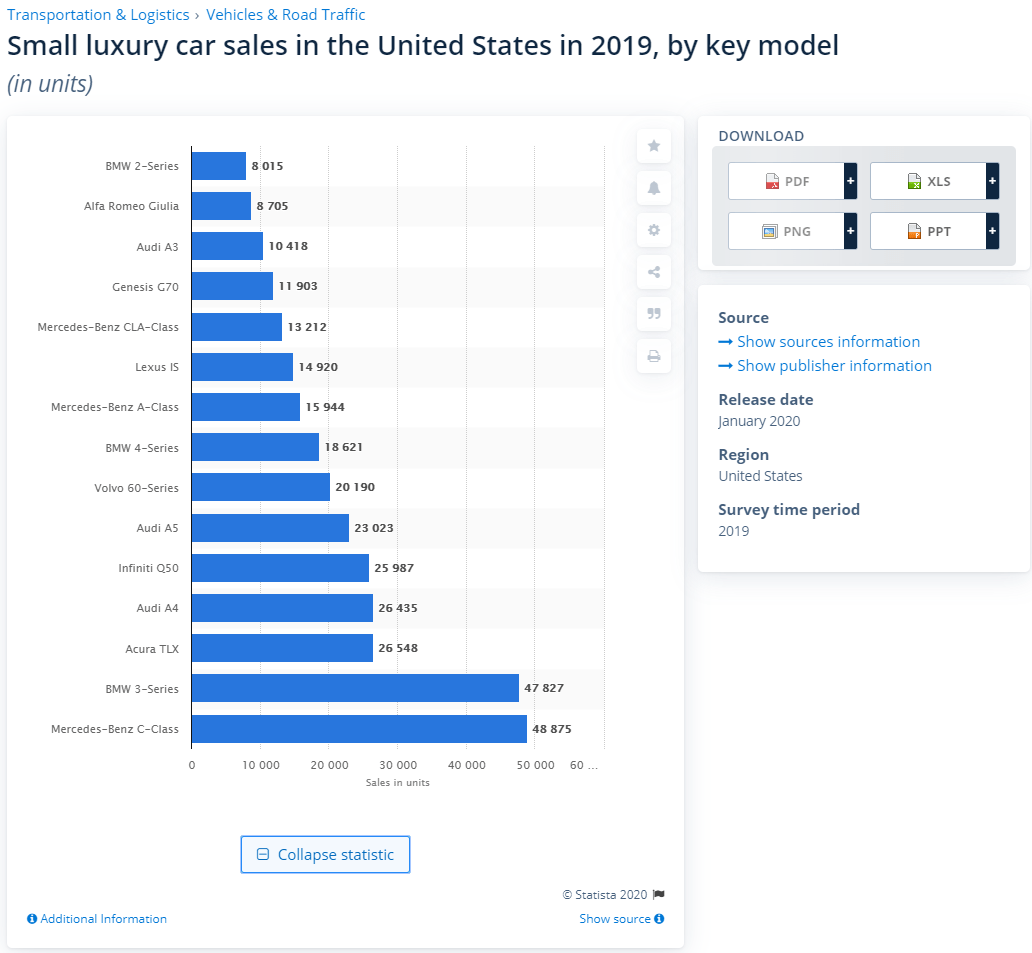Click the star favorite icon
1032x953 pixels.
pyautogui.click(x=654, y=146)
